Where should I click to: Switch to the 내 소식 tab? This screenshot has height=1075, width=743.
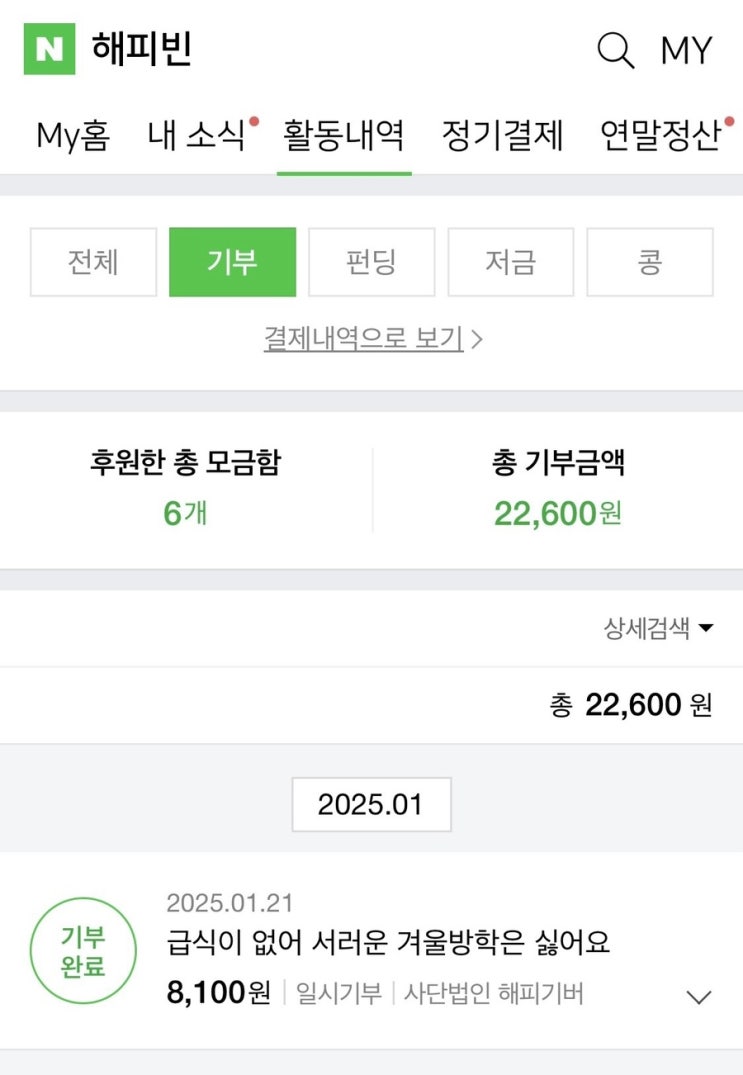pyautogui.click(x=198, y=135)
